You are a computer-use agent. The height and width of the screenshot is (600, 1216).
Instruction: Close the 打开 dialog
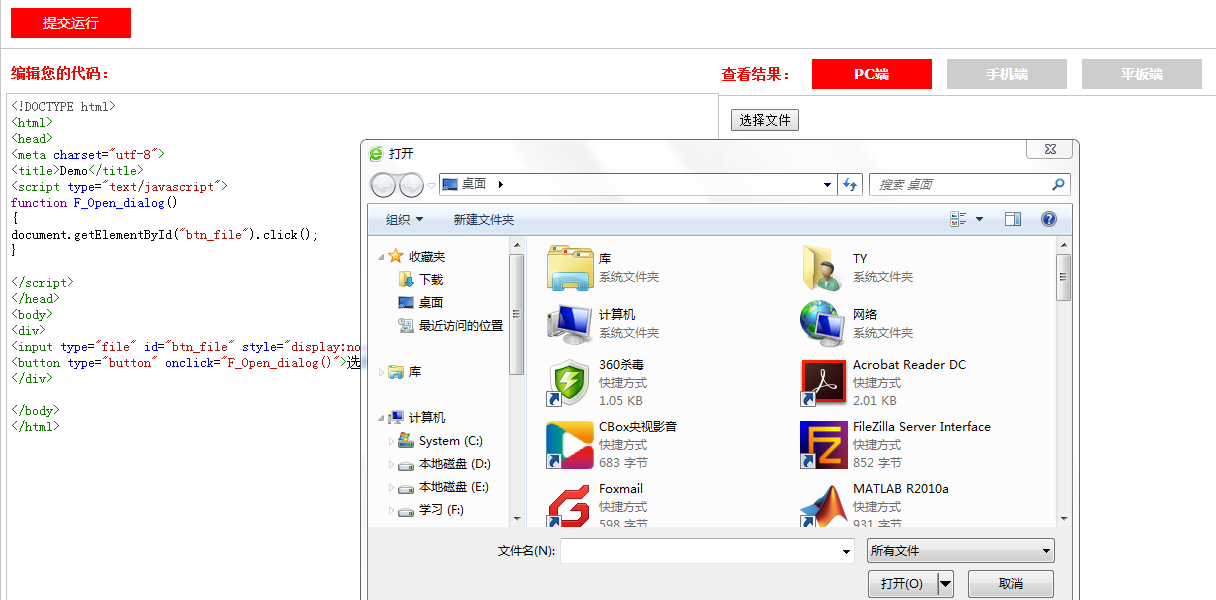pyautogui.click(x=1051, y=149)
